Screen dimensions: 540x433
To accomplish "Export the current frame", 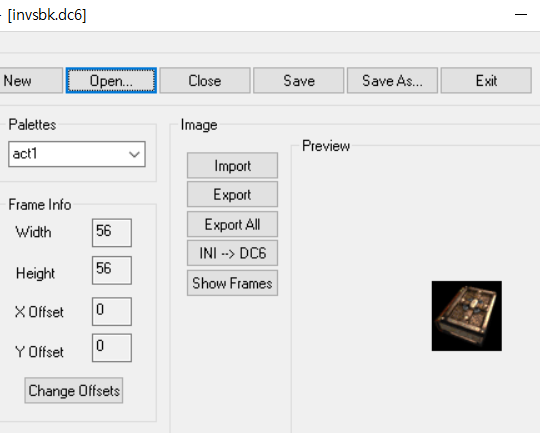I will [x=232, y=195].
